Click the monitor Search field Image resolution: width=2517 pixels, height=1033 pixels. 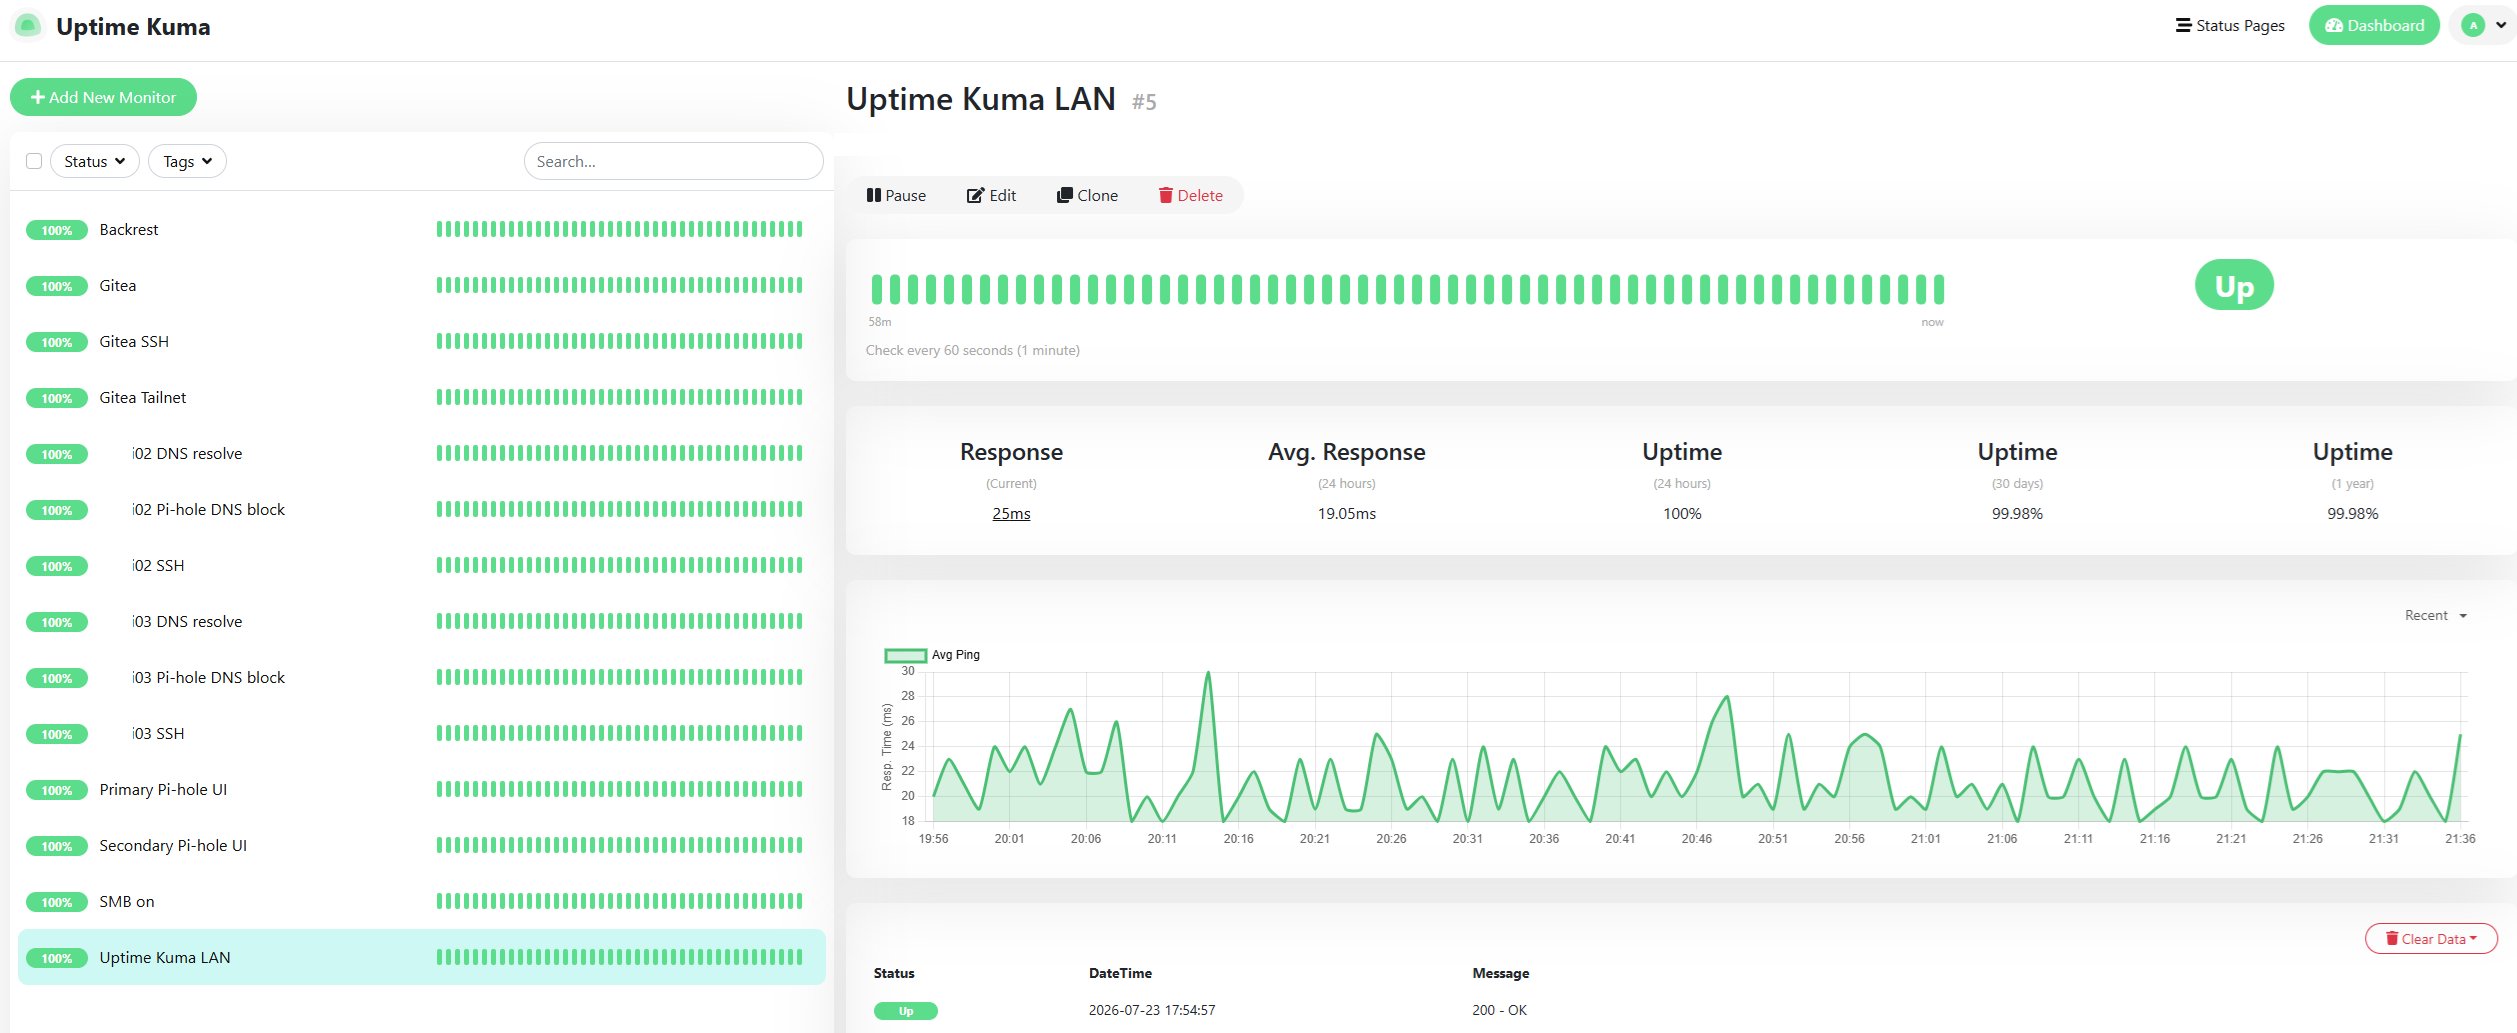click(673, 161)
